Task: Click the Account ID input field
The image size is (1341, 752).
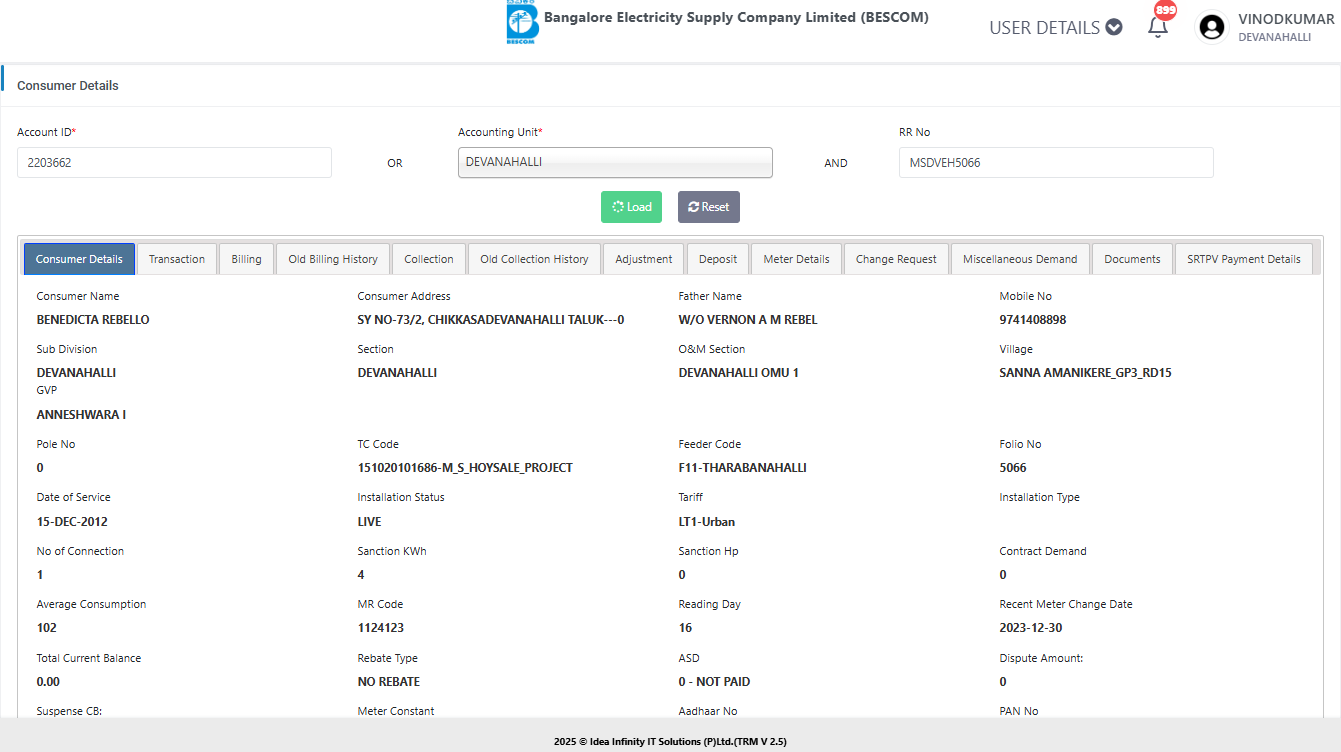Action: (174, 163)
